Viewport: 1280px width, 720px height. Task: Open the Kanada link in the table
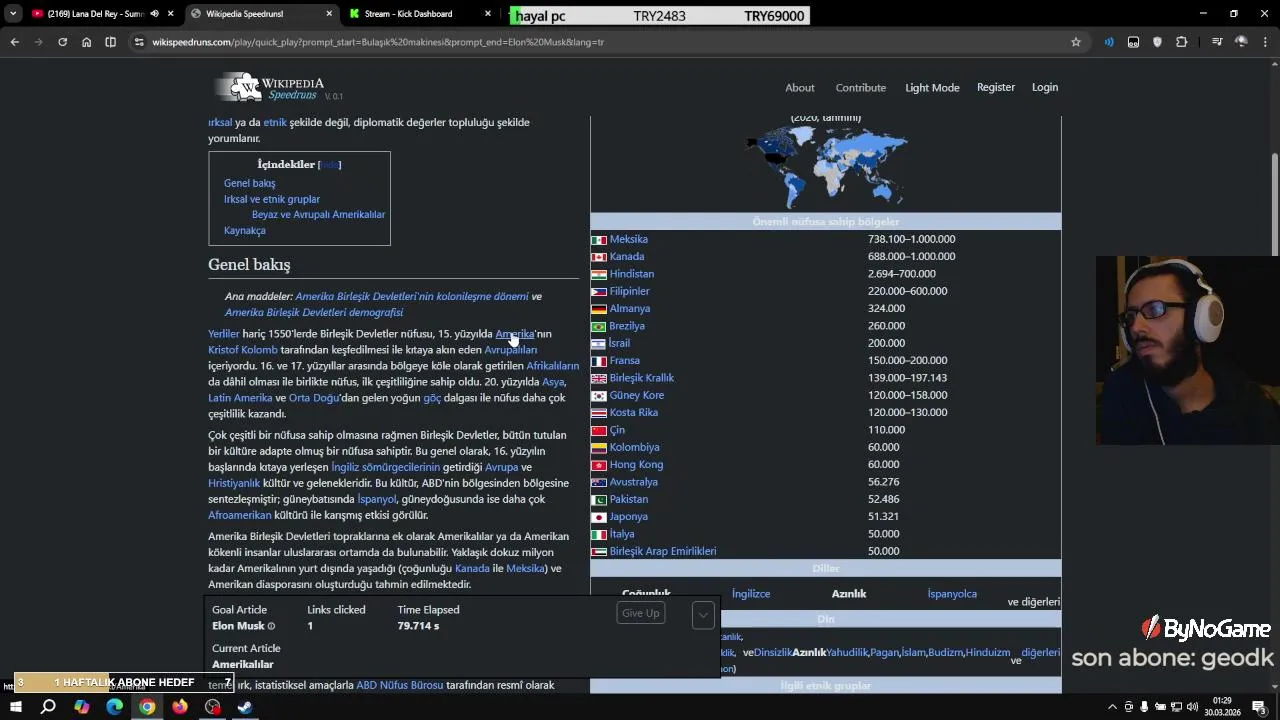tap(627, 257)
